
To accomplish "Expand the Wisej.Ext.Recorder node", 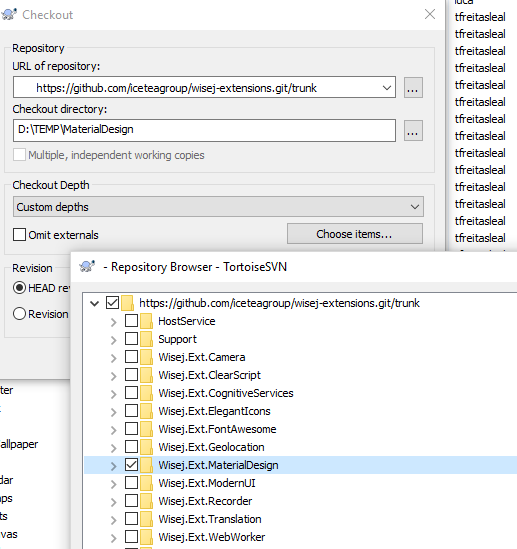I will (x=113, y=502).
